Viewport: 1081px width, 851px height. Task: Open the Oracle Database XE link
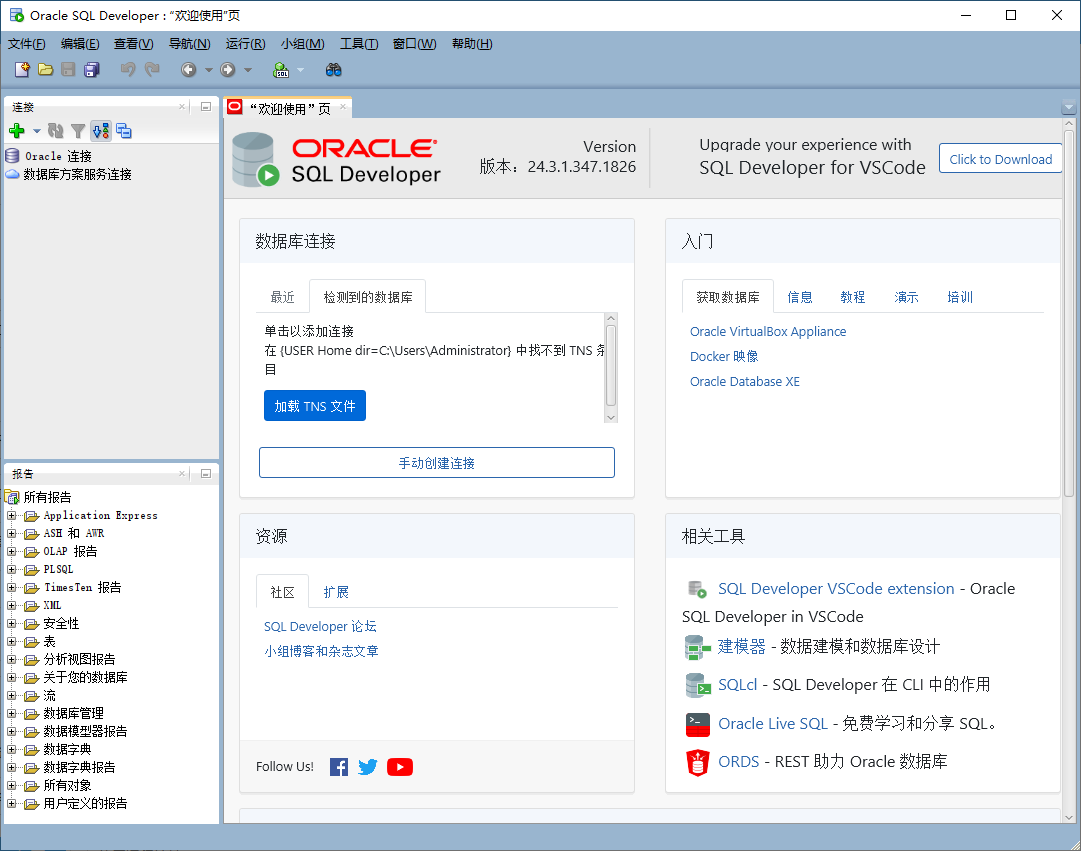click(x=745, y=381)
